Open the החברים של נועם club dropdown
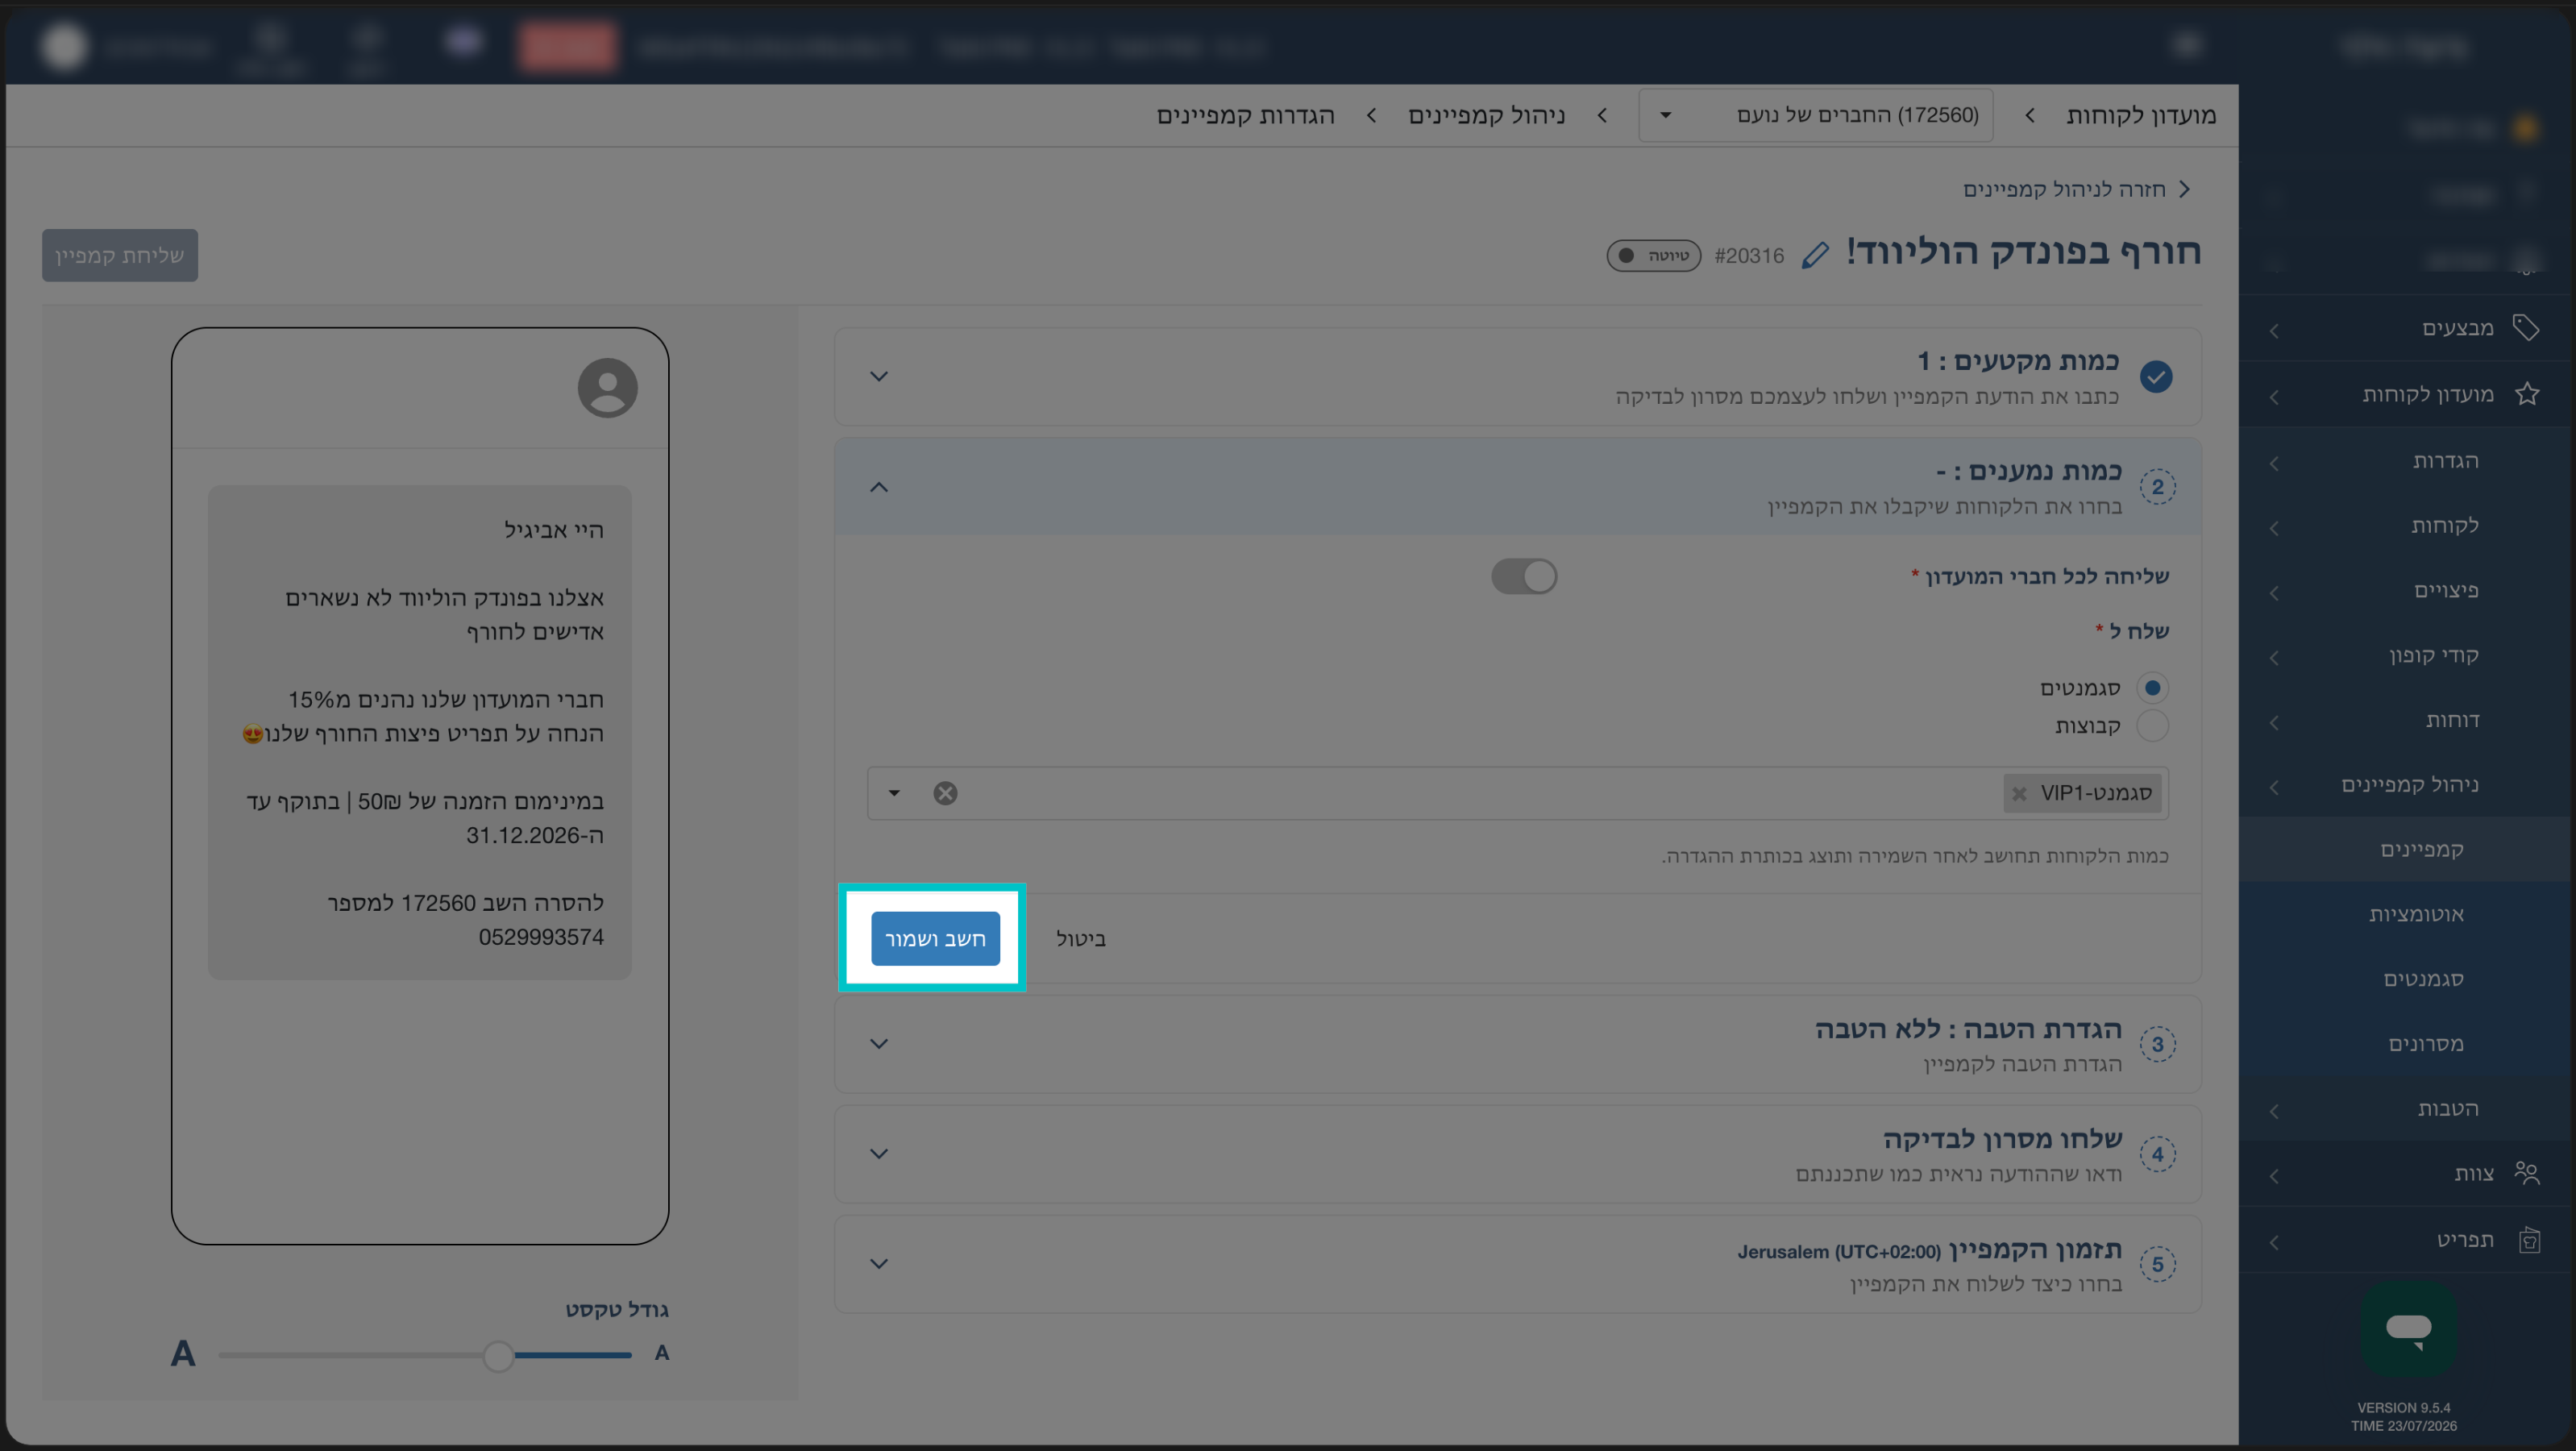Viewport: 2576px width, 1451px height. point(1815,115)
